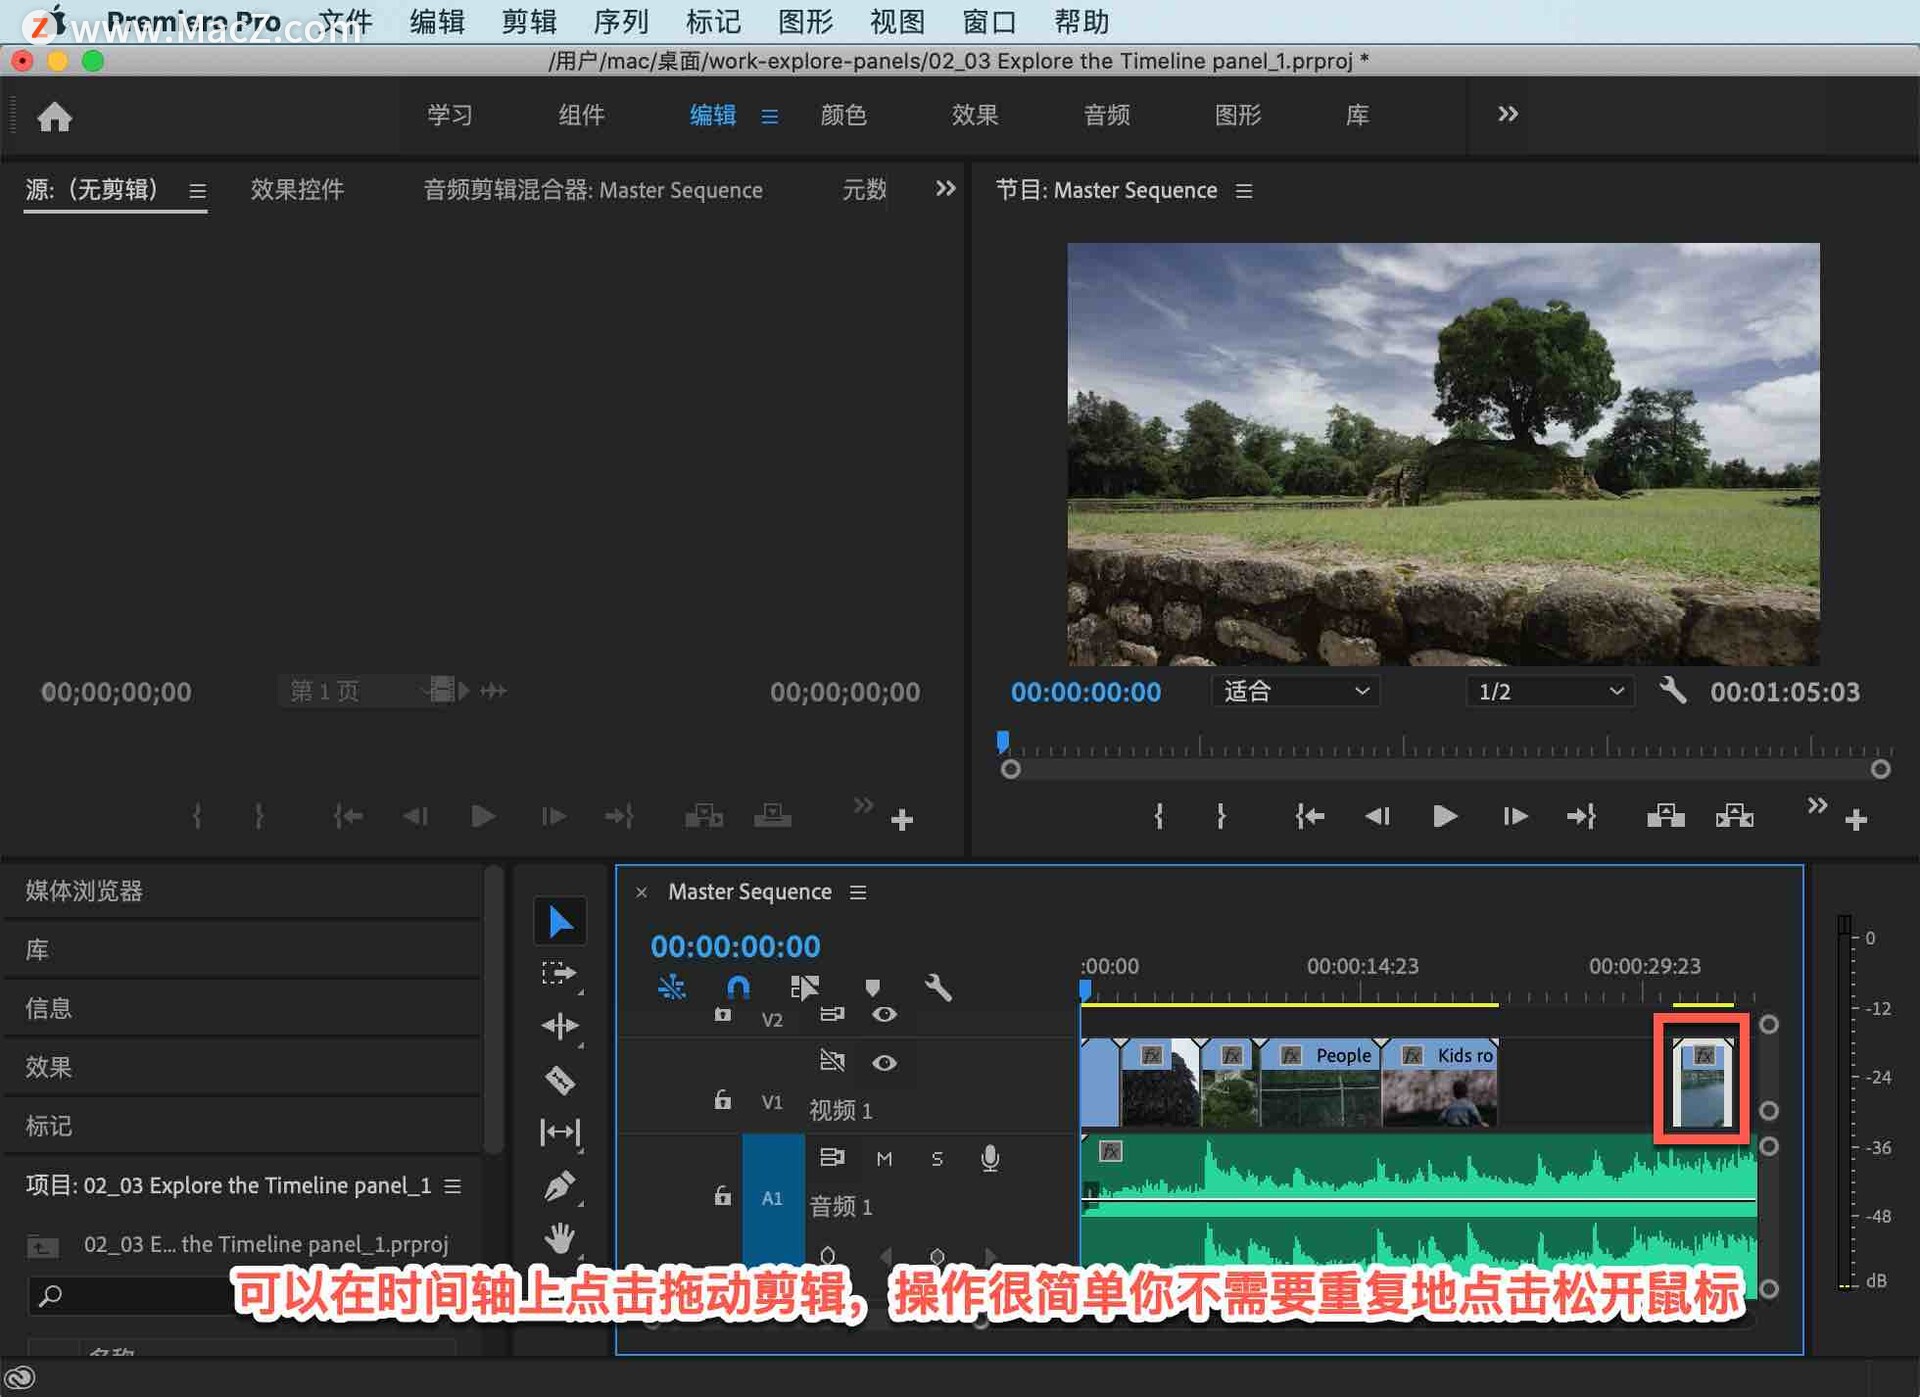Open playback resolution 1/2 dropdown

(1550, 691)
